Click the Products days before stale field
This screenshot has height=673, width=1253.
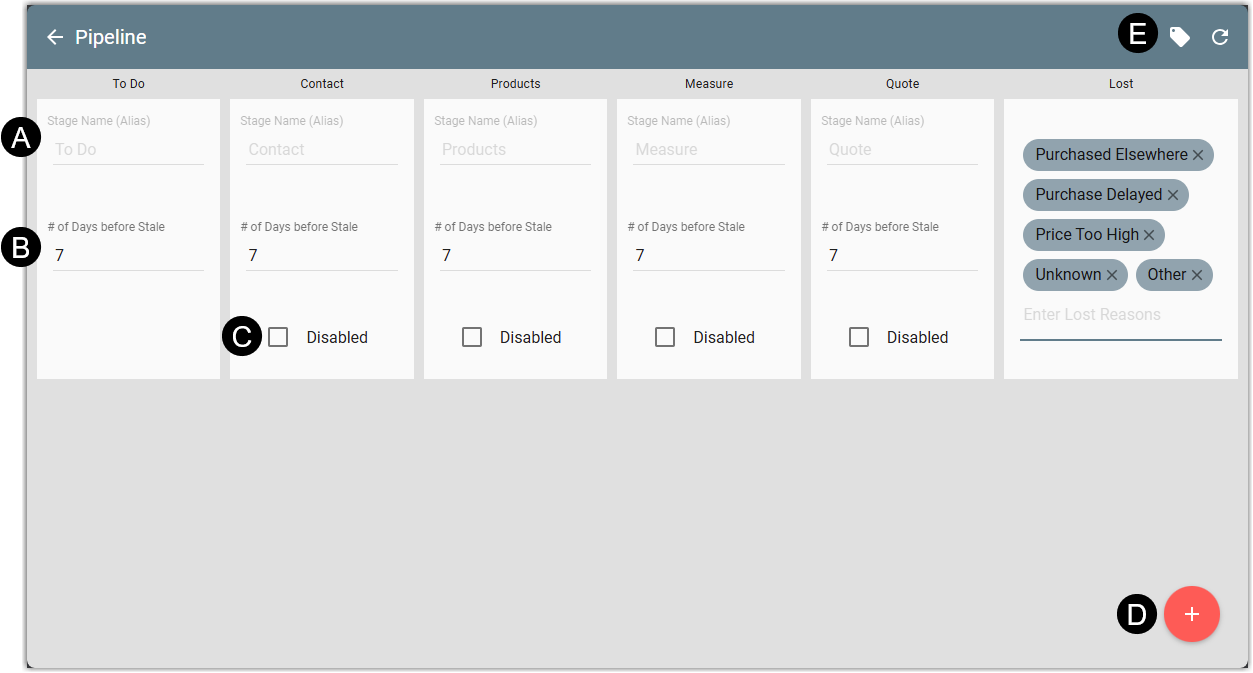(515, 256)
